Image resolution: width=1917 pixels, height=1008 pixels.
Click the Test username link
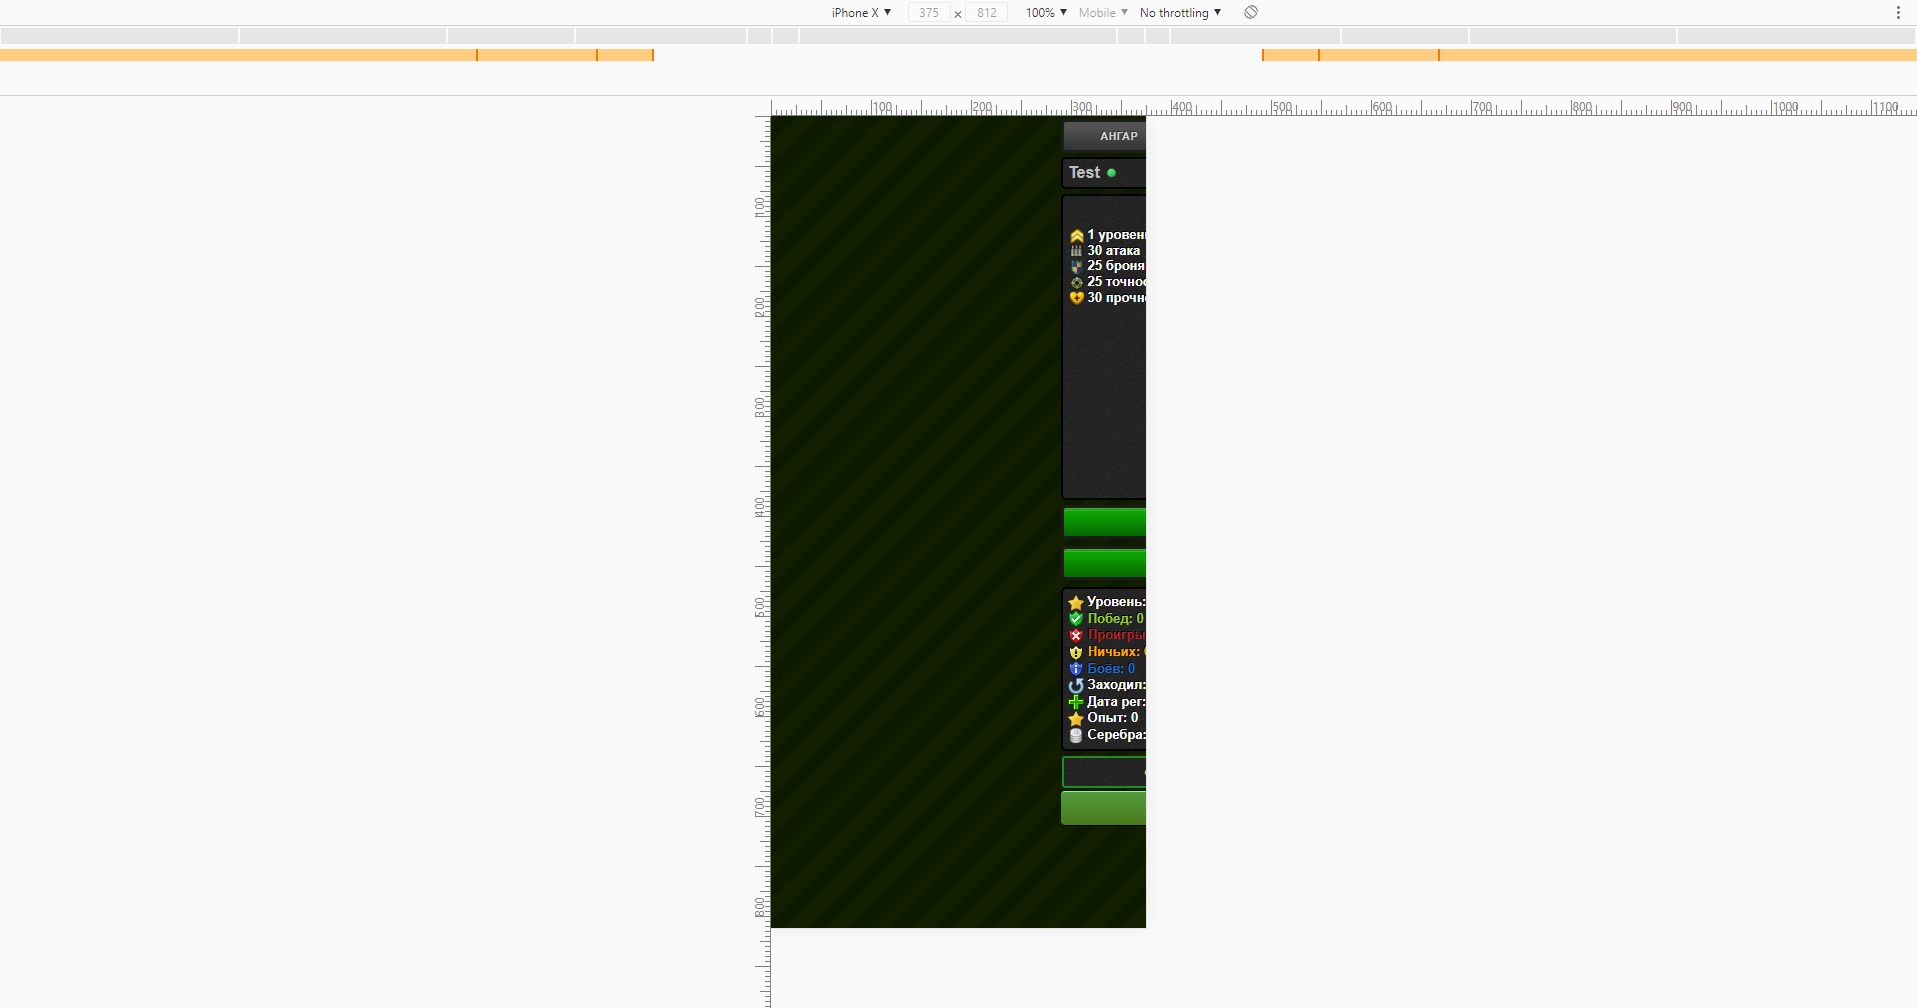[x=1084, y=173]
